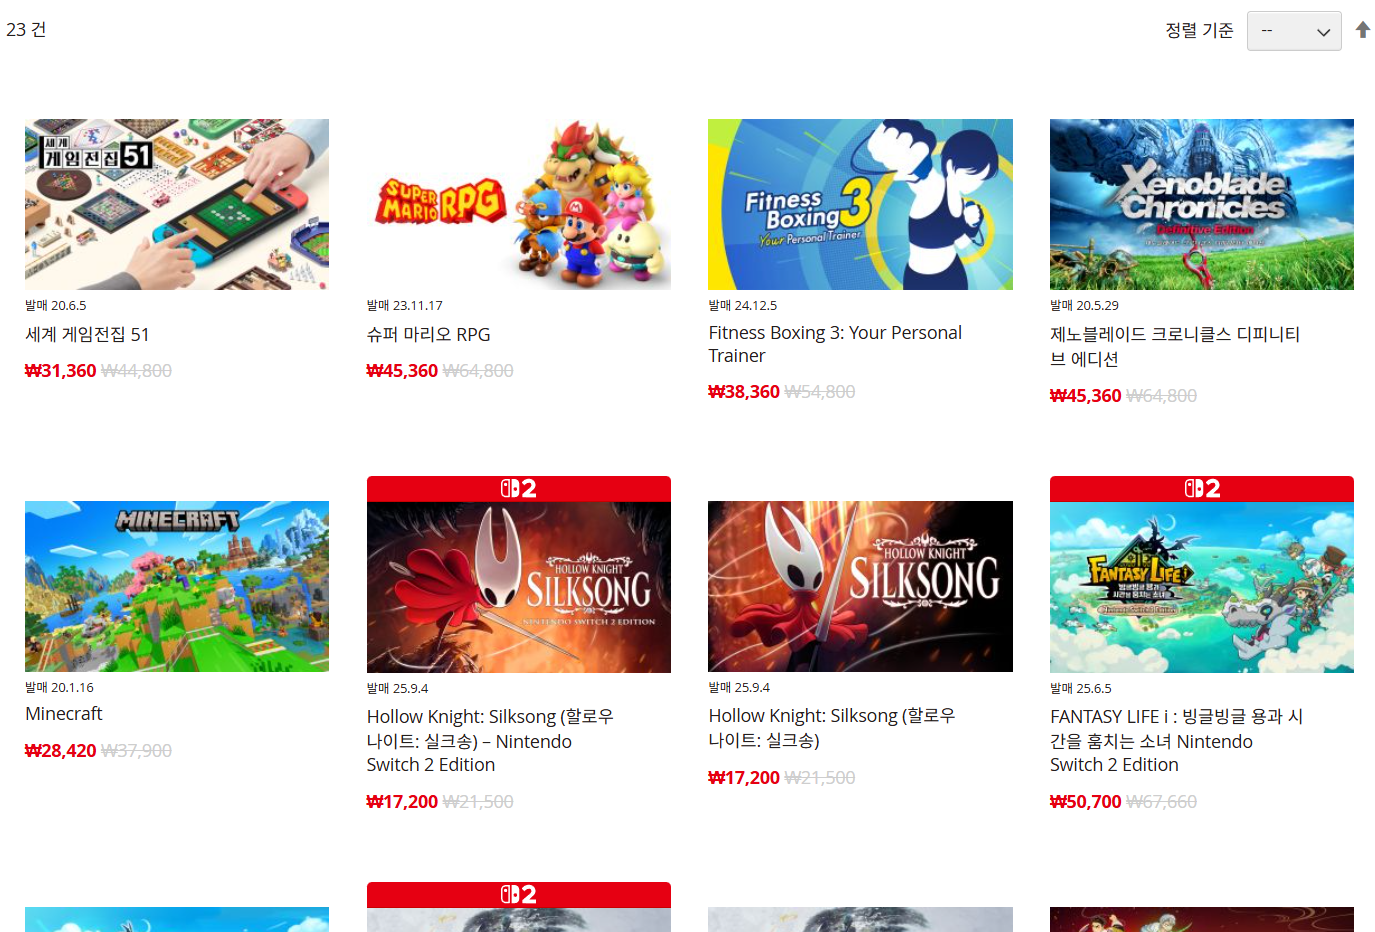Open Silksong Nintendo Switch 2 Edition image
The height and width of the screenshot is (932, 1375).
518,587
